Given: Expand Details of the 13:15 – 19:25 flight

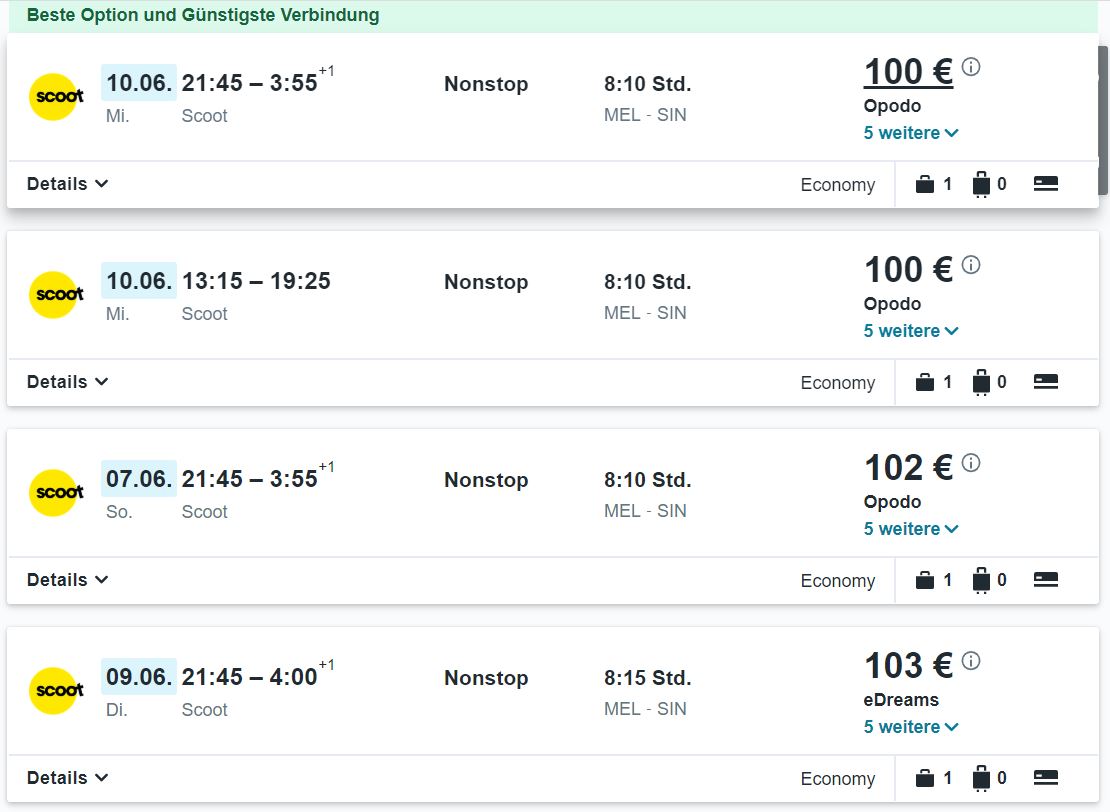Looking at the screenshot, I should 67,382.
